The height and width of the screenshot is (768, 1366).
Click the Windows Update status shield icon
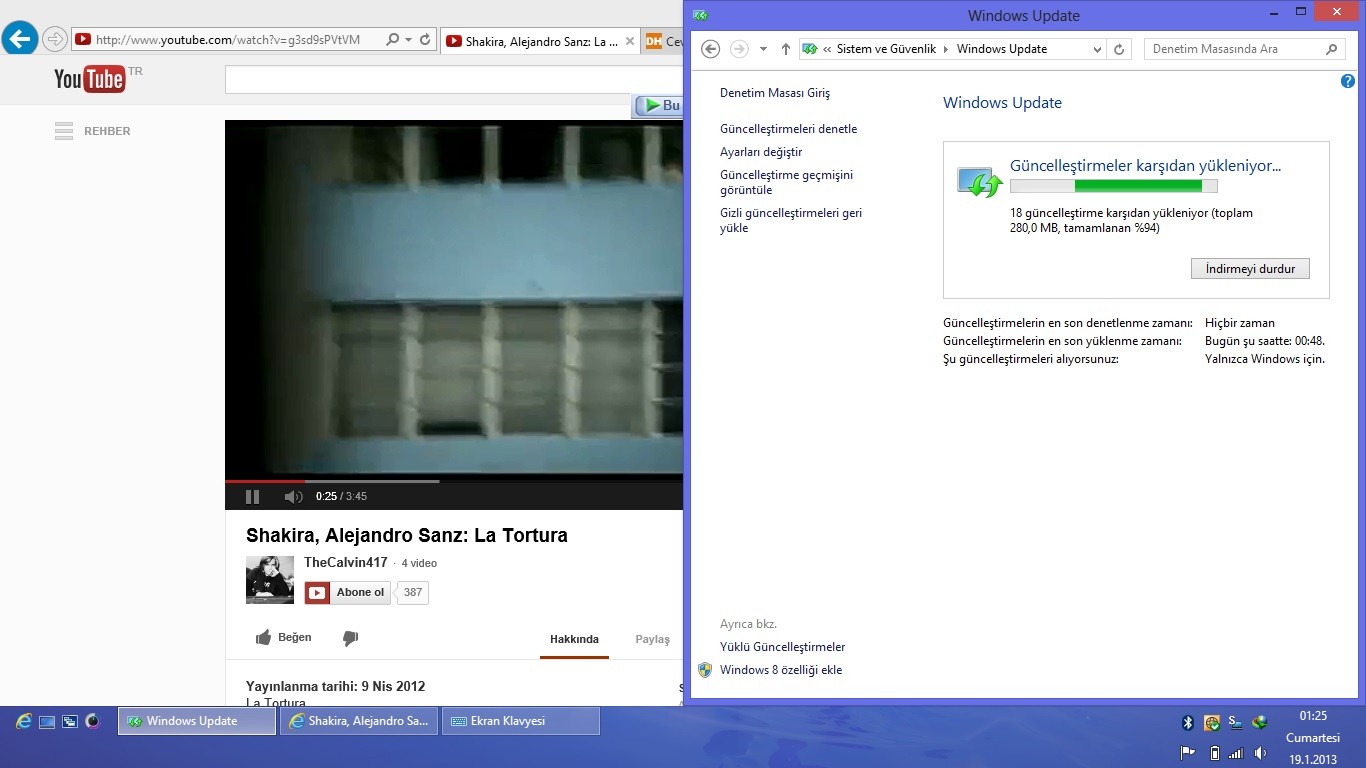[x=979, y=182]
